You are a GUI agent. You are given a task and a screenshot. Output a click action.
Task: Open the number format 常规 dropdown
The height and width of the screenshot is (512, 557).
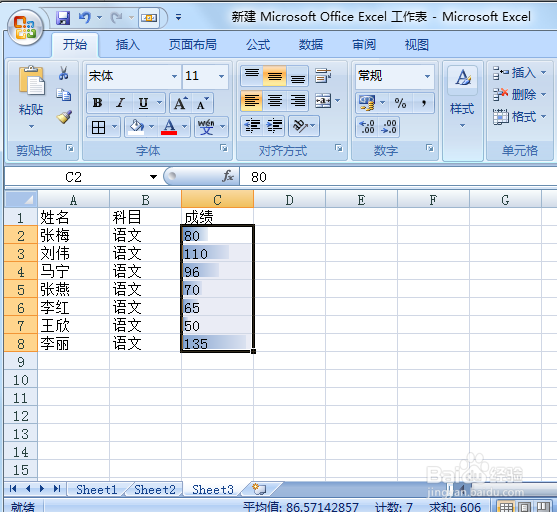tap(427, 76)
